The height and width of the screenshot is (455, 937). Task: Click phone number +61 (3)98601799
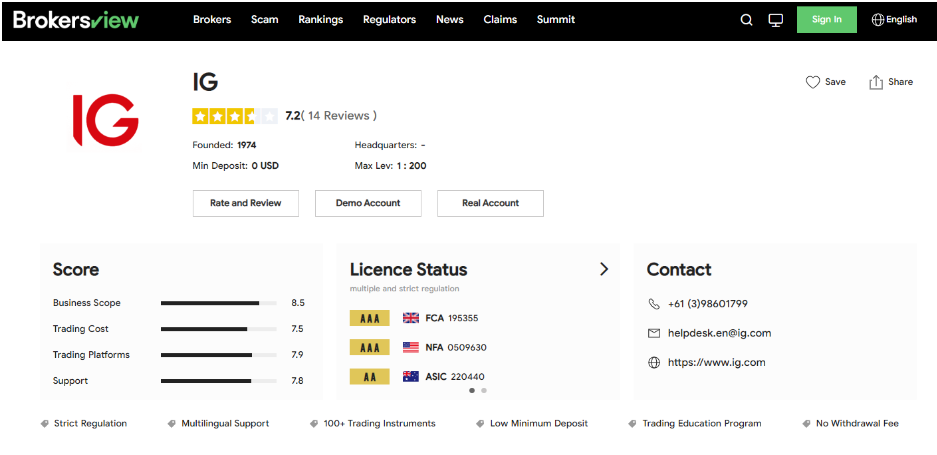click(708, 304)
